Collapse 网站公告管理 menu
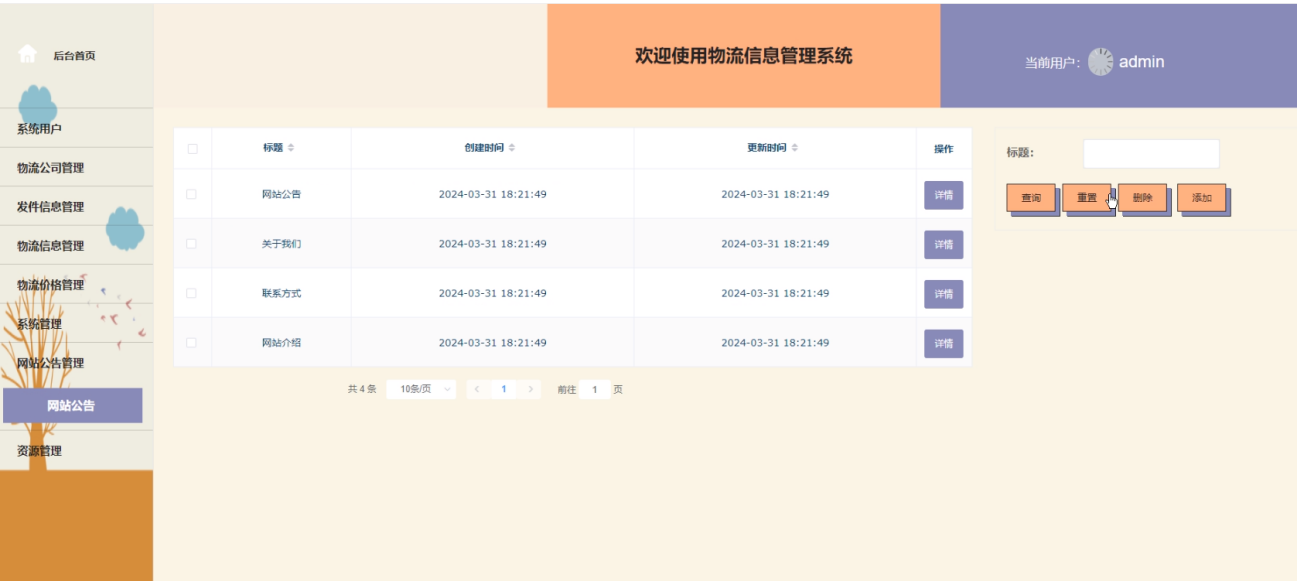Viewport: 1297px width, 581px height. click(x=76, y=363)
